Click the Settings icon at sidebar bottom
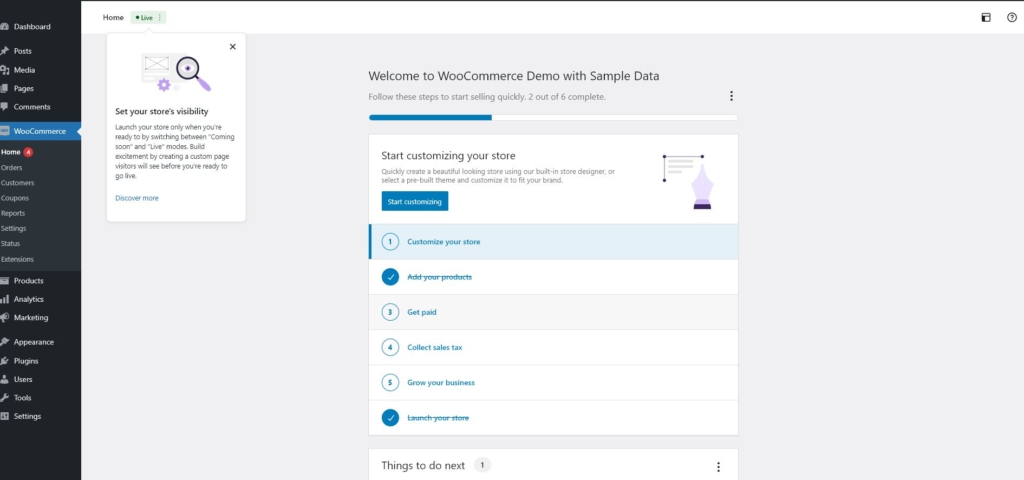Viewport: 1024px width, 480px height. pyautogui.click(x=4, y=416)
